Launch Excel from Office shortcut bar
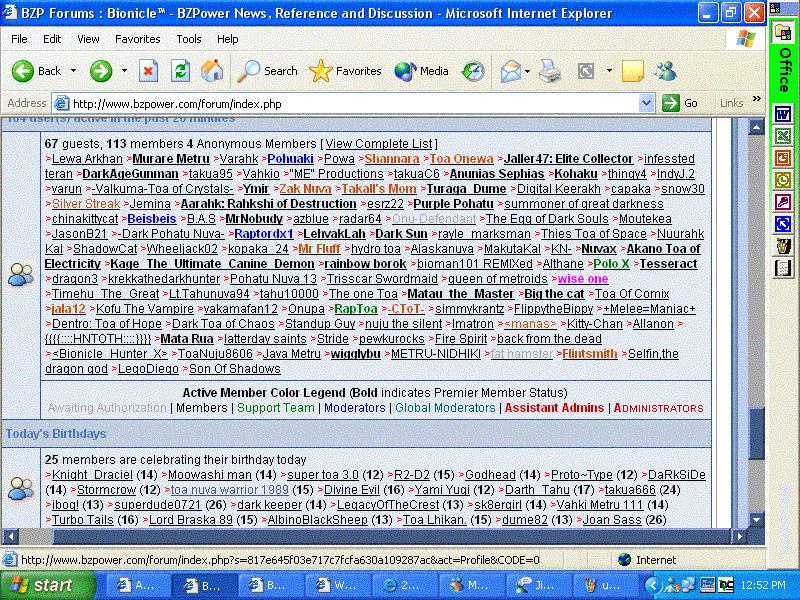 [x=783, y=135]
